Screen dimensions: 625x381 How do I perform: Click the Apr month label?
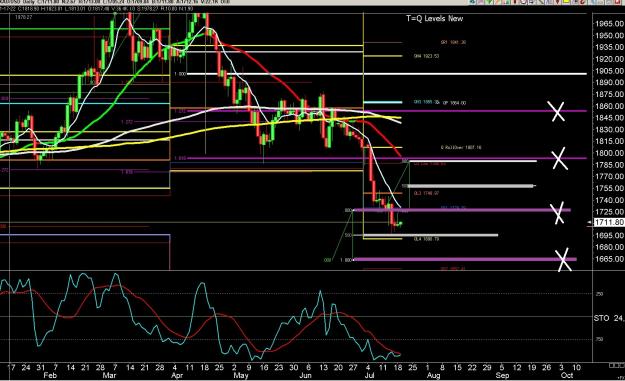click(177, 375)
